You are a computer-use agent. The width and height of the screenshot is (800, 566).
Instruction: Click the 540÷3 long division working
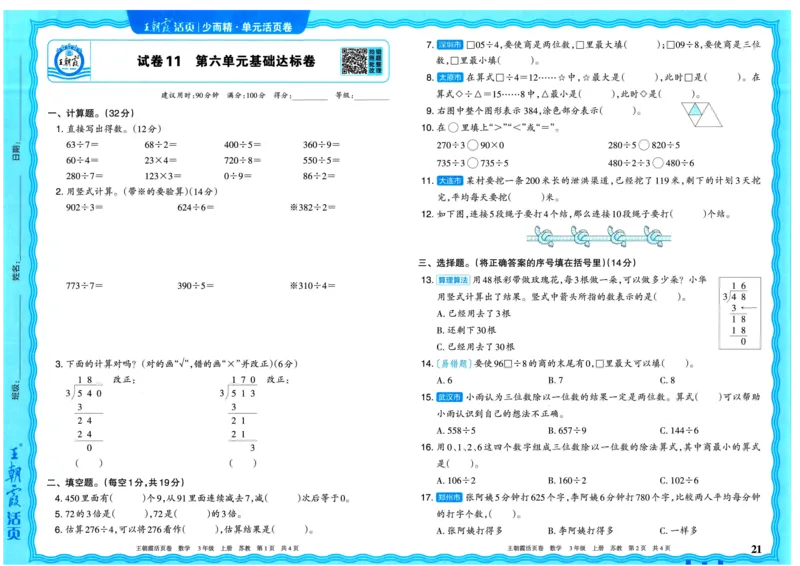[x=85, y=414]
